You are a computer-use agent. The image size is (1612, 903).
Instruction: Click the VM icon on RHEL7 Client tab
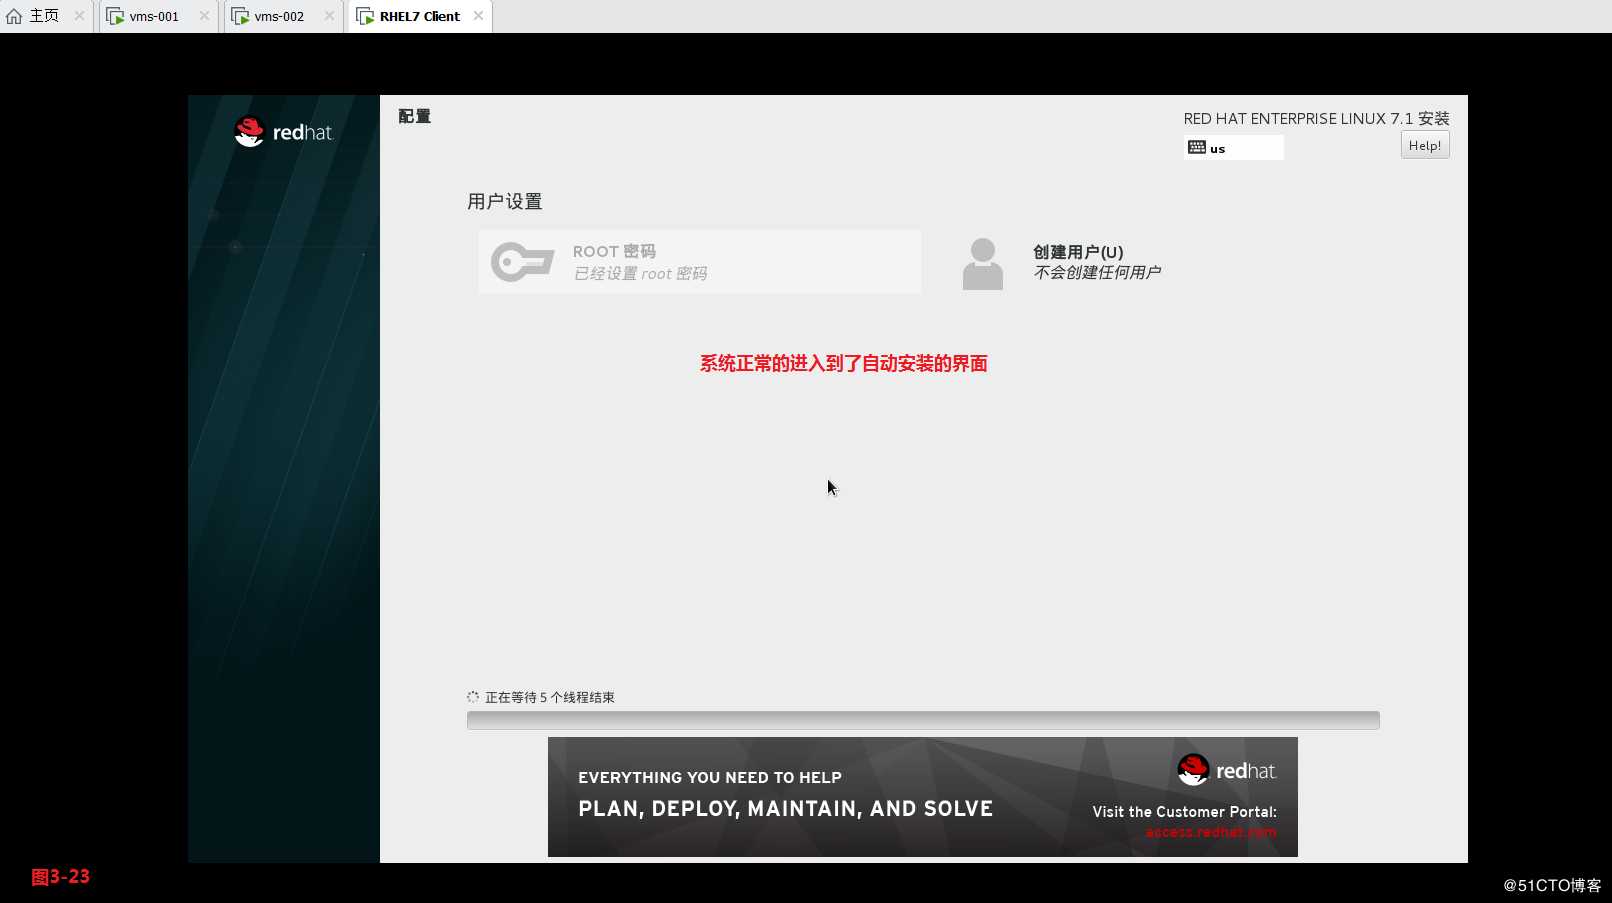365,16
